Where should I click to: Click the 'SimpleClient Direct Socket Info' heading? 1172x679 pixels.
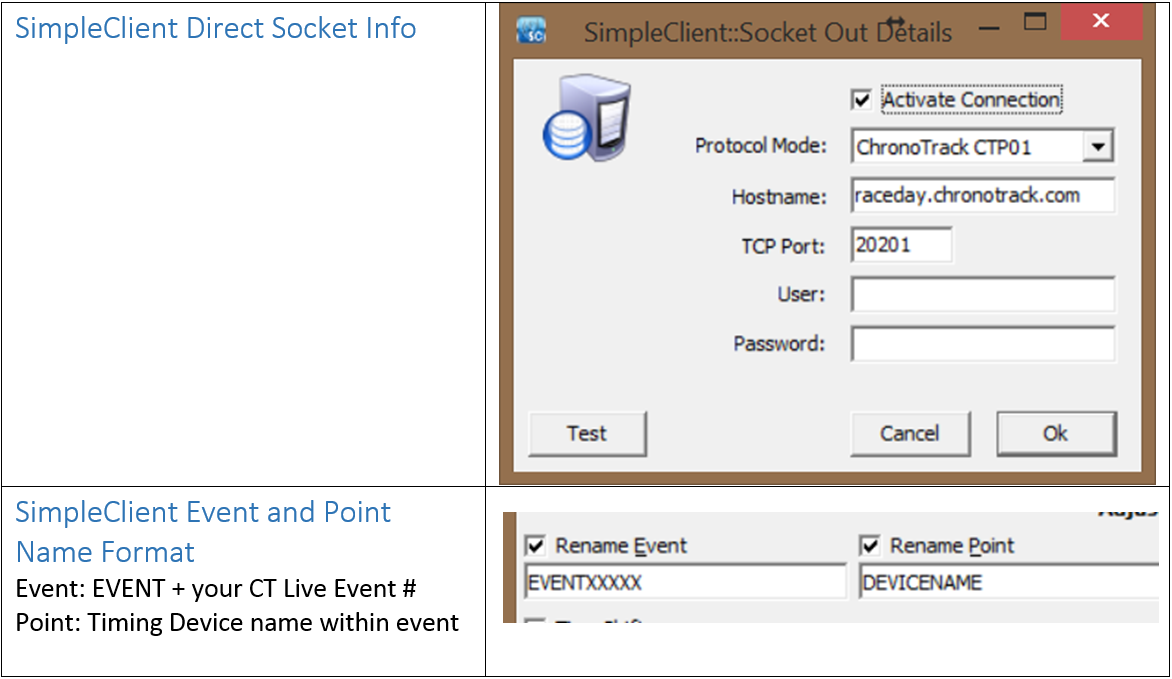coord(215,28)
